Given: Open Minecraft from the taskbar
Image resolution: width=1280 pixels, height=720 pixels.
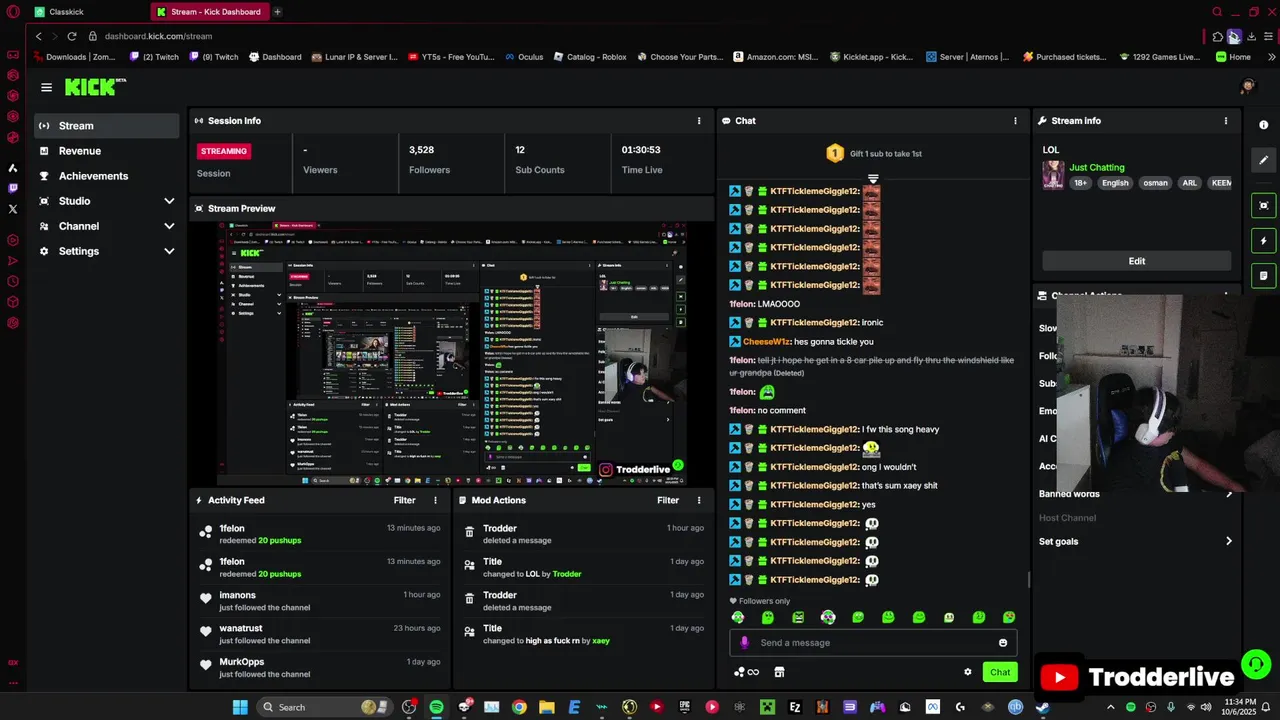Looking at the screenshot, I should tap(767, 707).
